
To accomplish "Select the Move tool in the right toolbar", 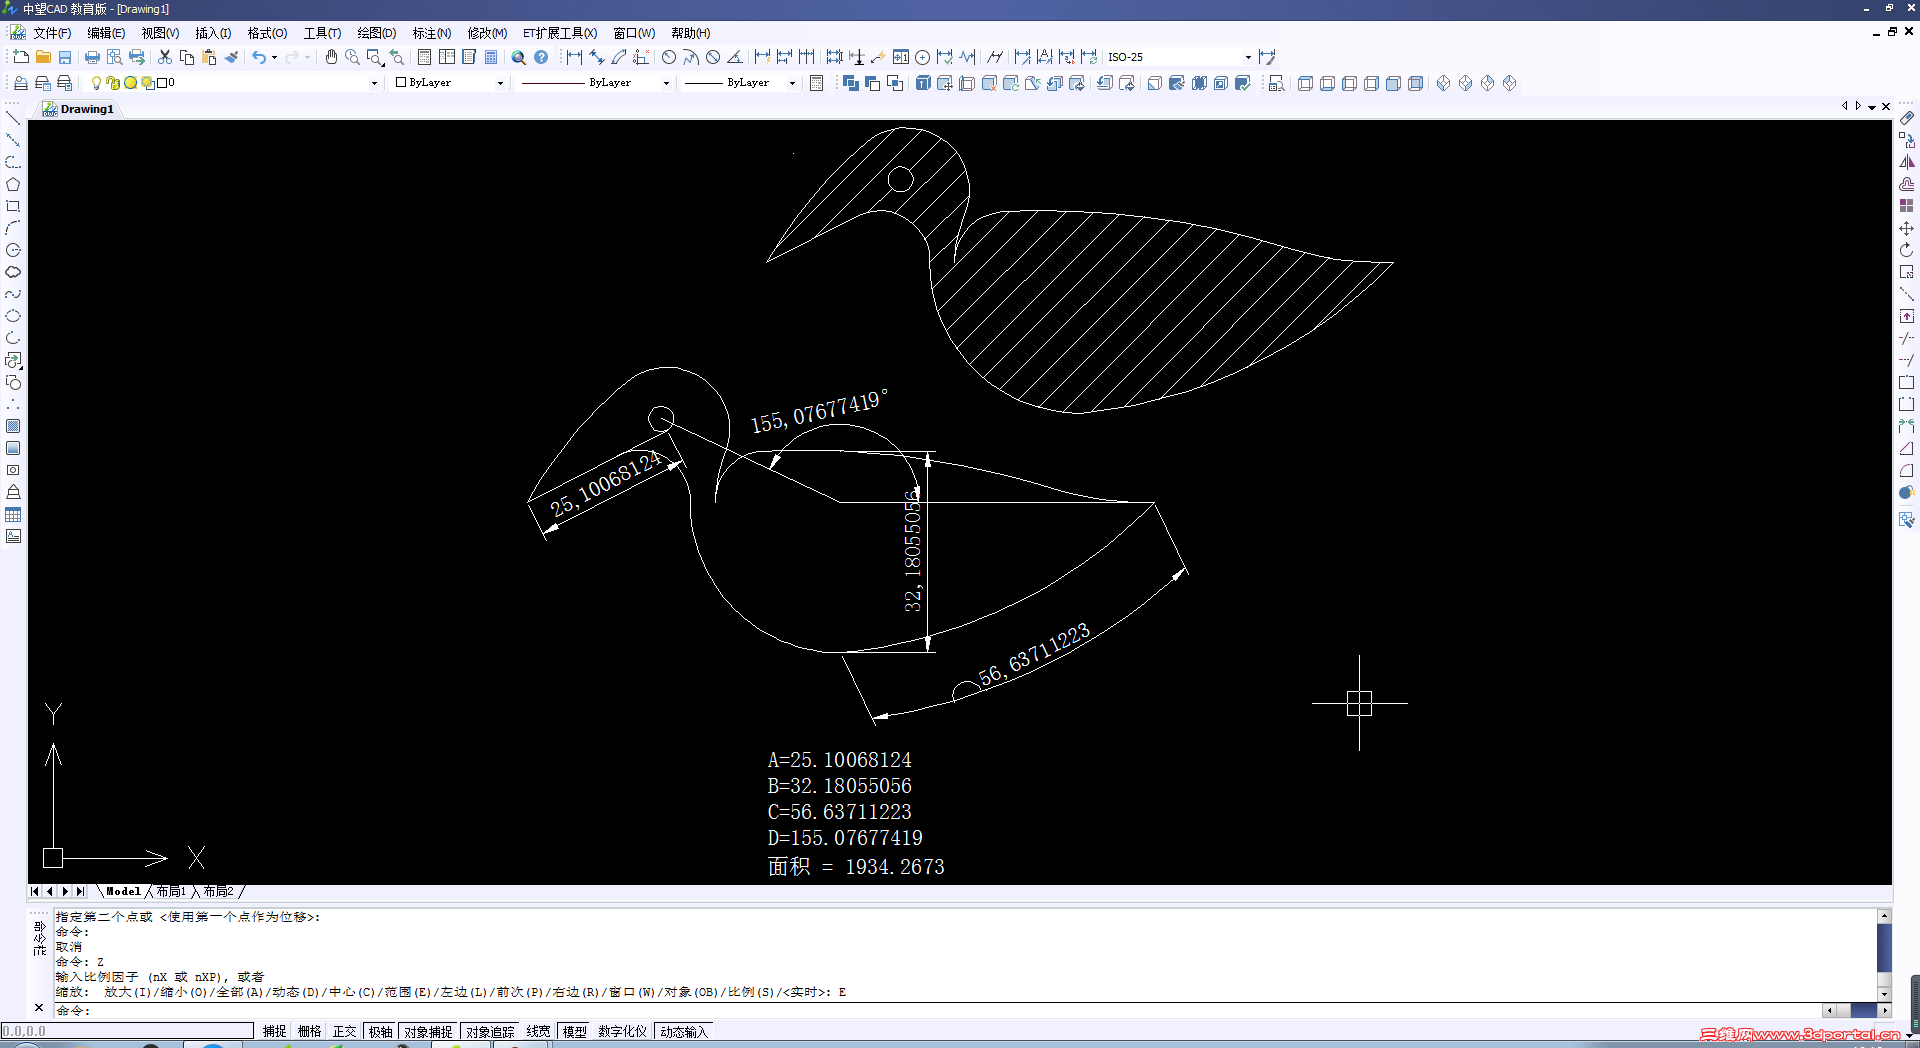I will pyautogui.click(x=1907, y=228).
